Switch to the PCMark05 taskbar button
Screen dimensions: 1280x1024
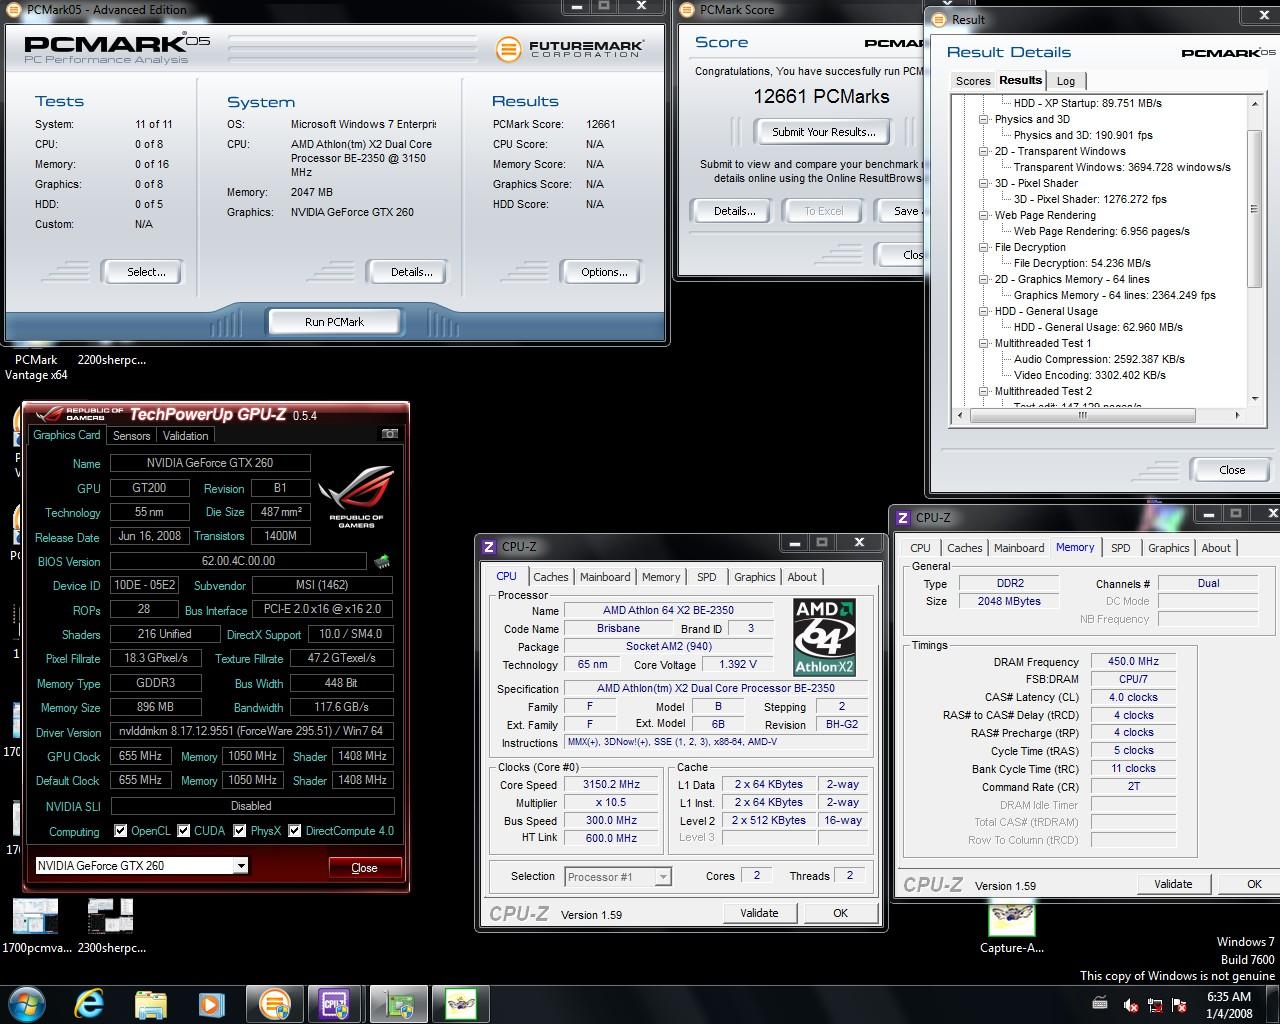coord(274,1003)
